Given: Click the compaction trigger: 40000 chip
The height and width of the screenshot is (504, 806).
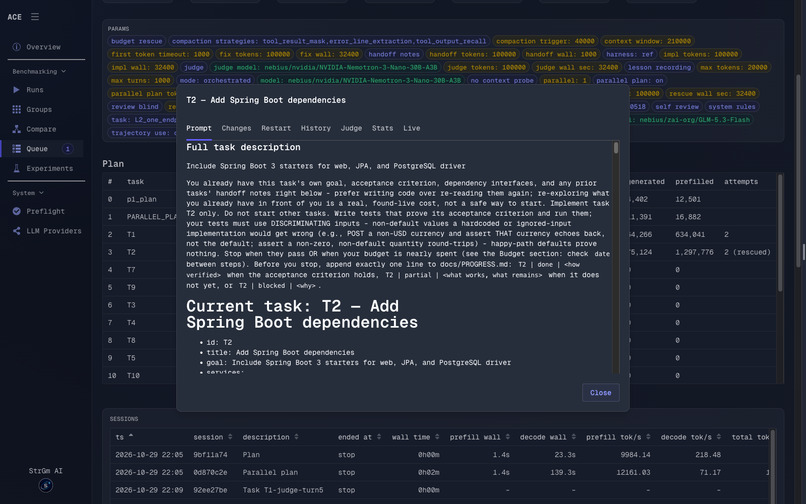Looking at the screenshot, I should coord(545,41).
